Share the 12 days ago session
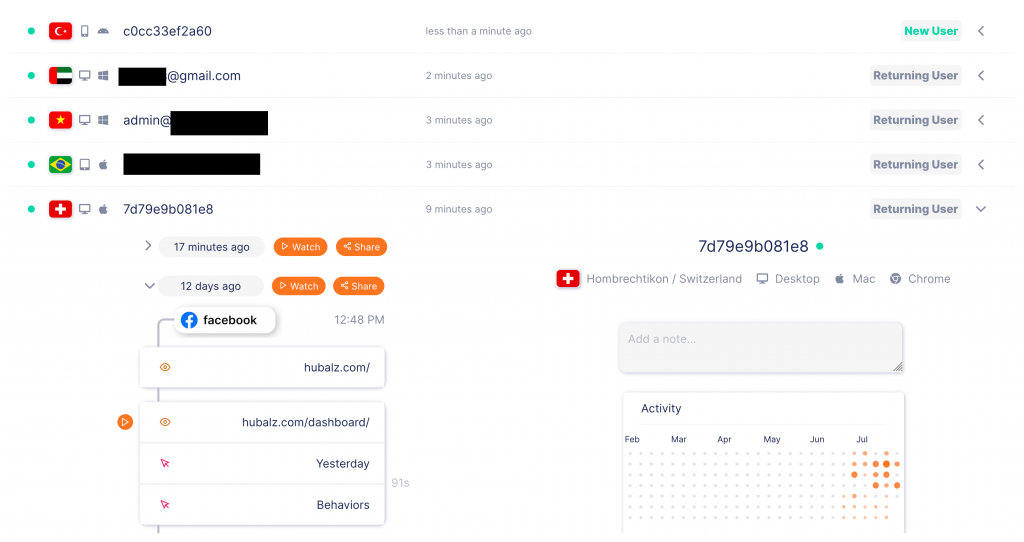 359,286
